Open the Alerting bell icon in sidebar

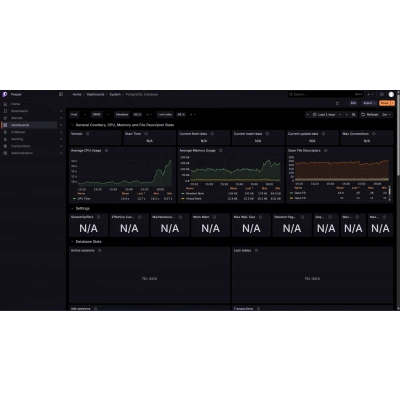click(x=5, y=139)
